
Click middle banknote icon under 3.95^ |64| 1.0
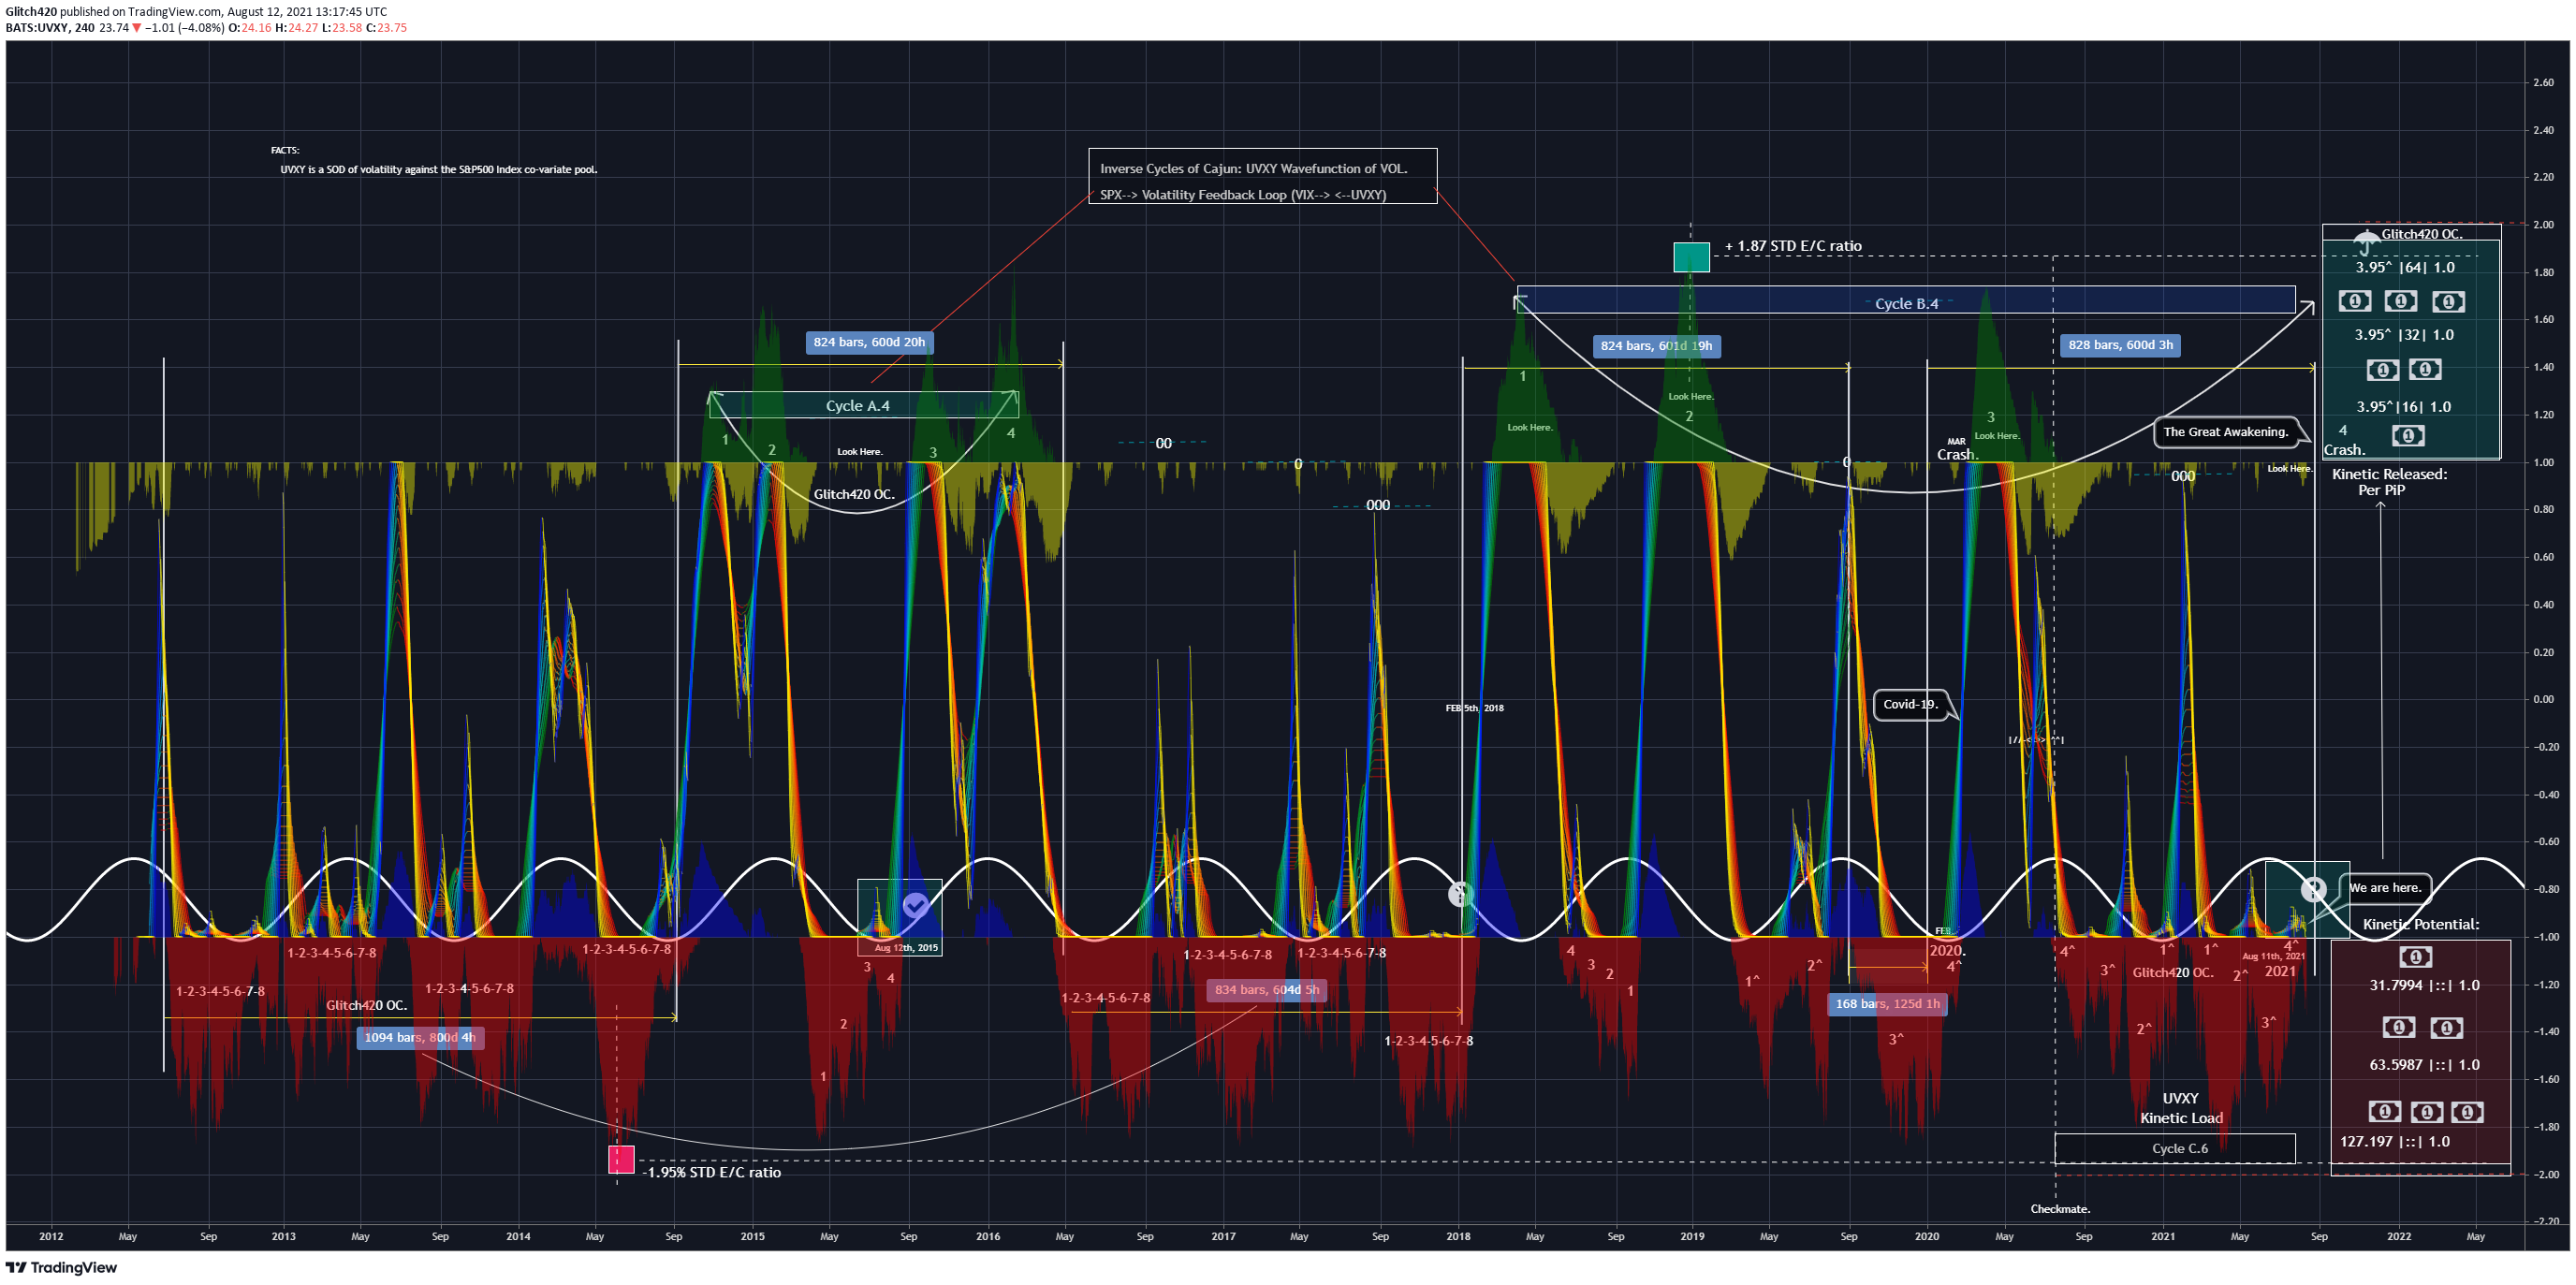coord(2401,301)
